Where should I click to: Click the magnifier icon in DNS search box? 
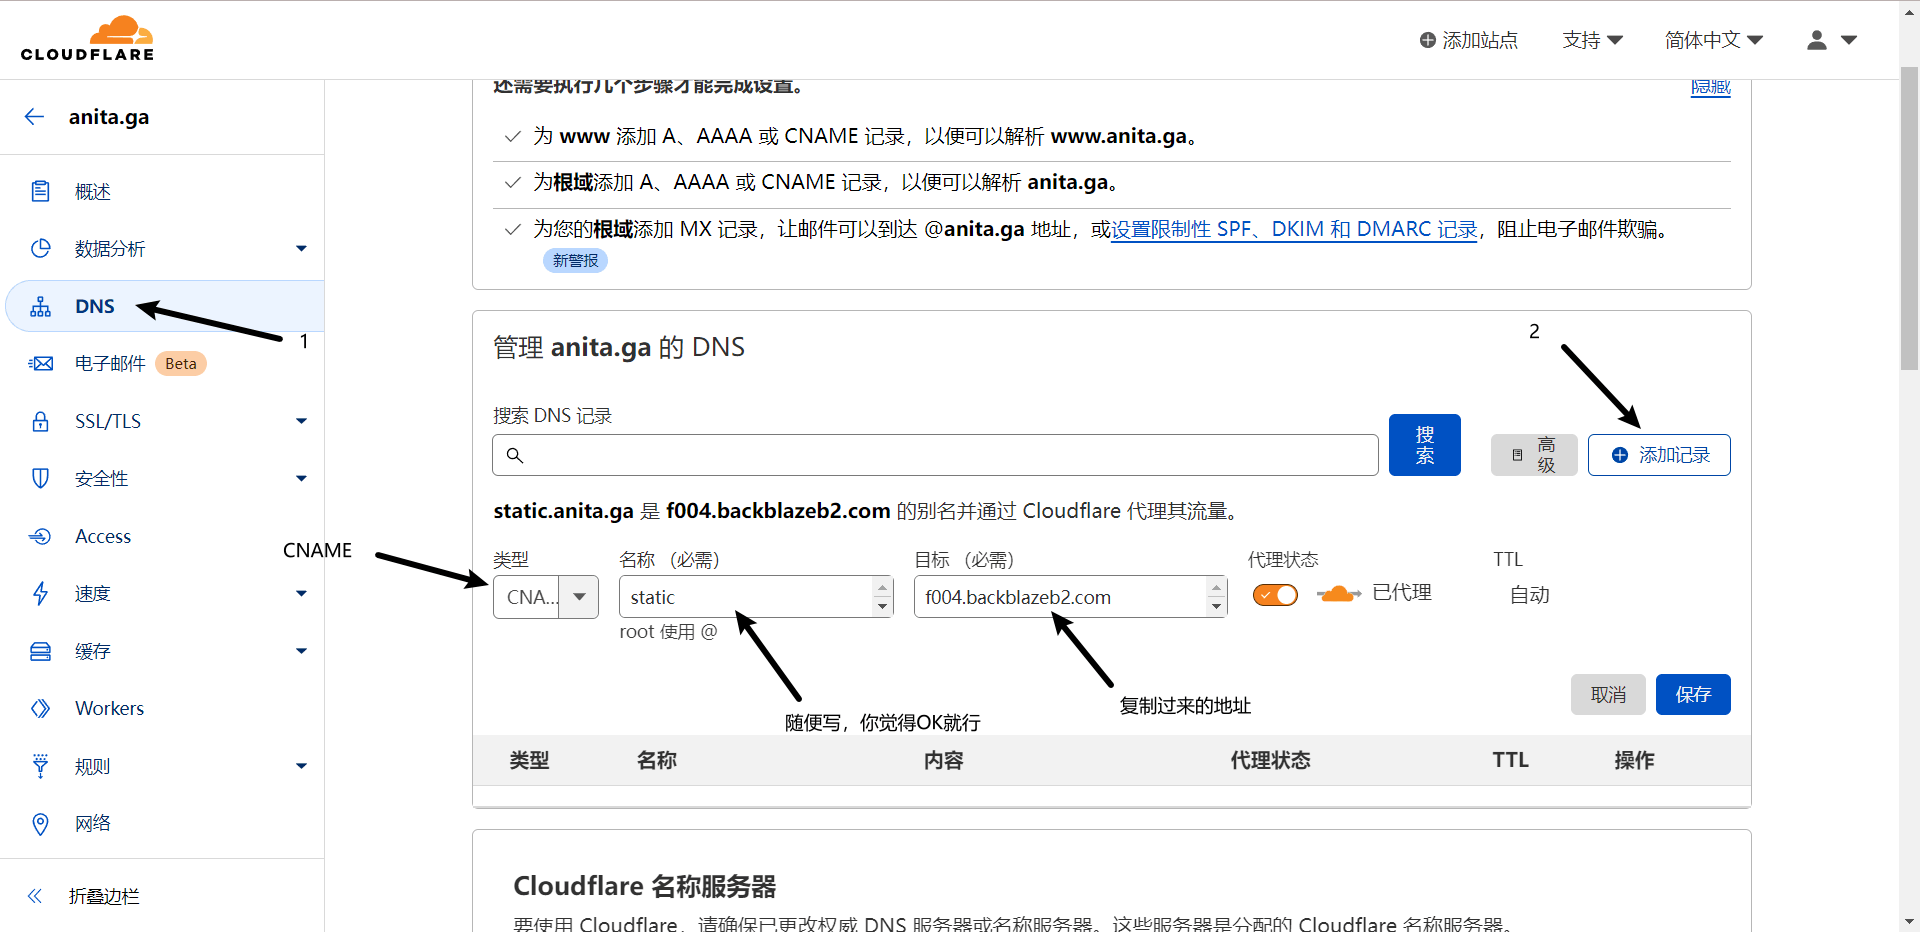[x=515, y=455]
